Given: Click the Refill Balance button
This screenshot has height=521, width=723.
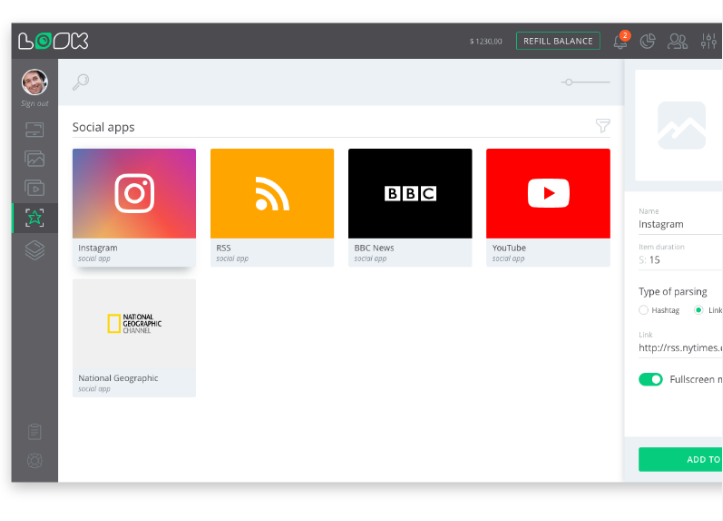Looking at the screenshot, I should (x=558, y=41).
